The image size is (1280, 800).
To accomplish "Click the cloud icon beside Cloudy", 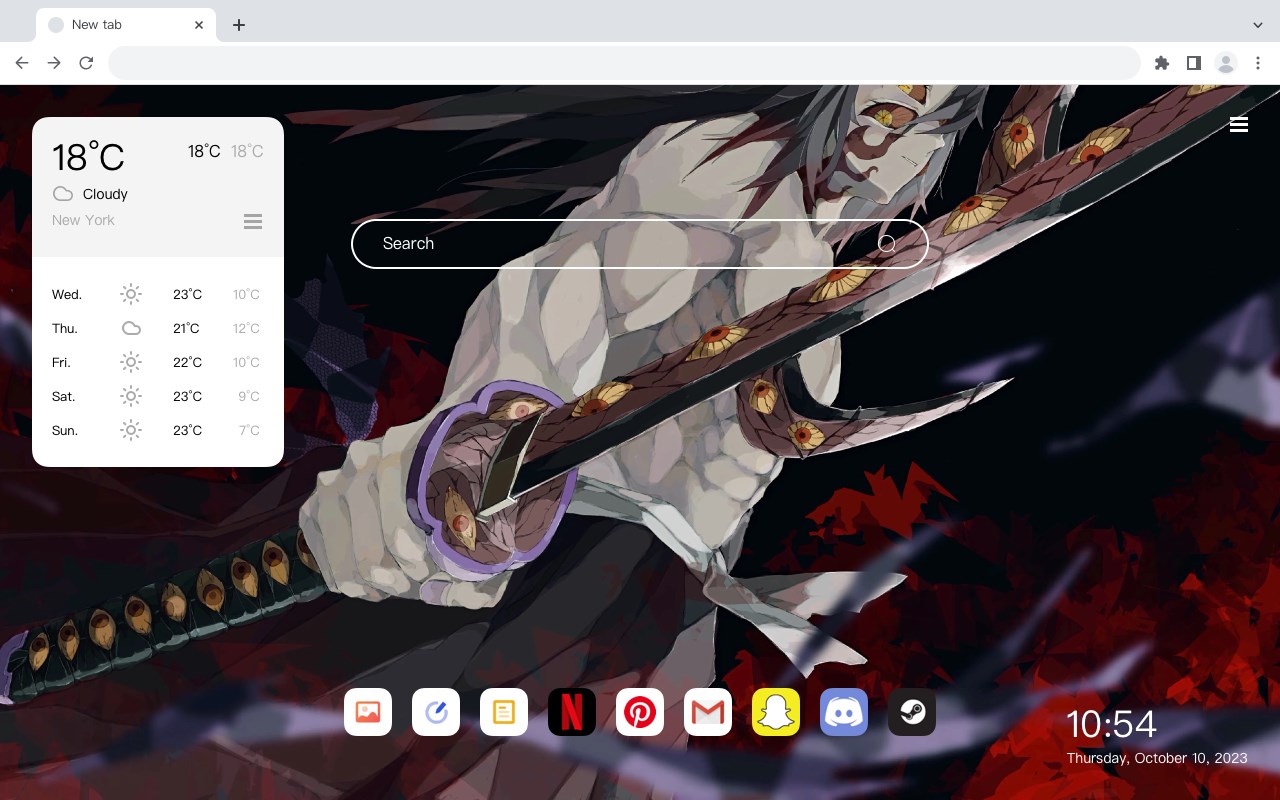I will [x=63, y=194].
